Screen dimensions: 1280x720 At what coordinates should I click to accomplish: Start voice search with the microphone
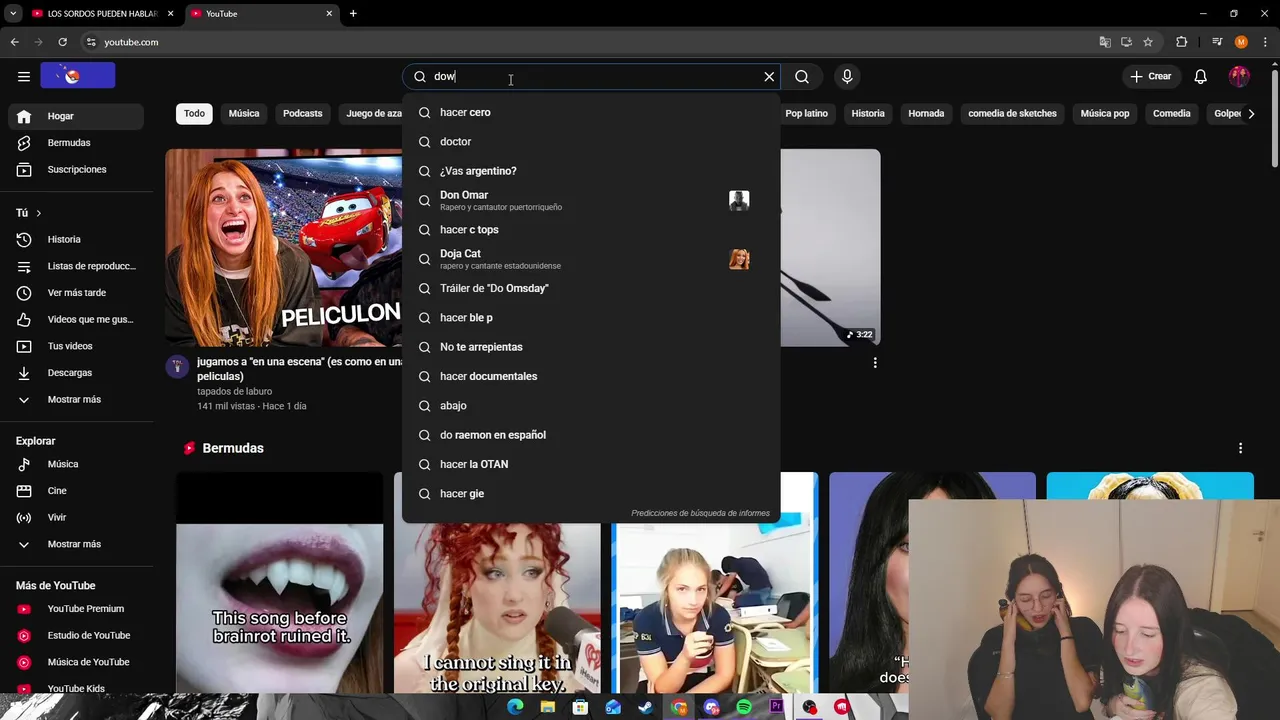click(x=847, y=76)
